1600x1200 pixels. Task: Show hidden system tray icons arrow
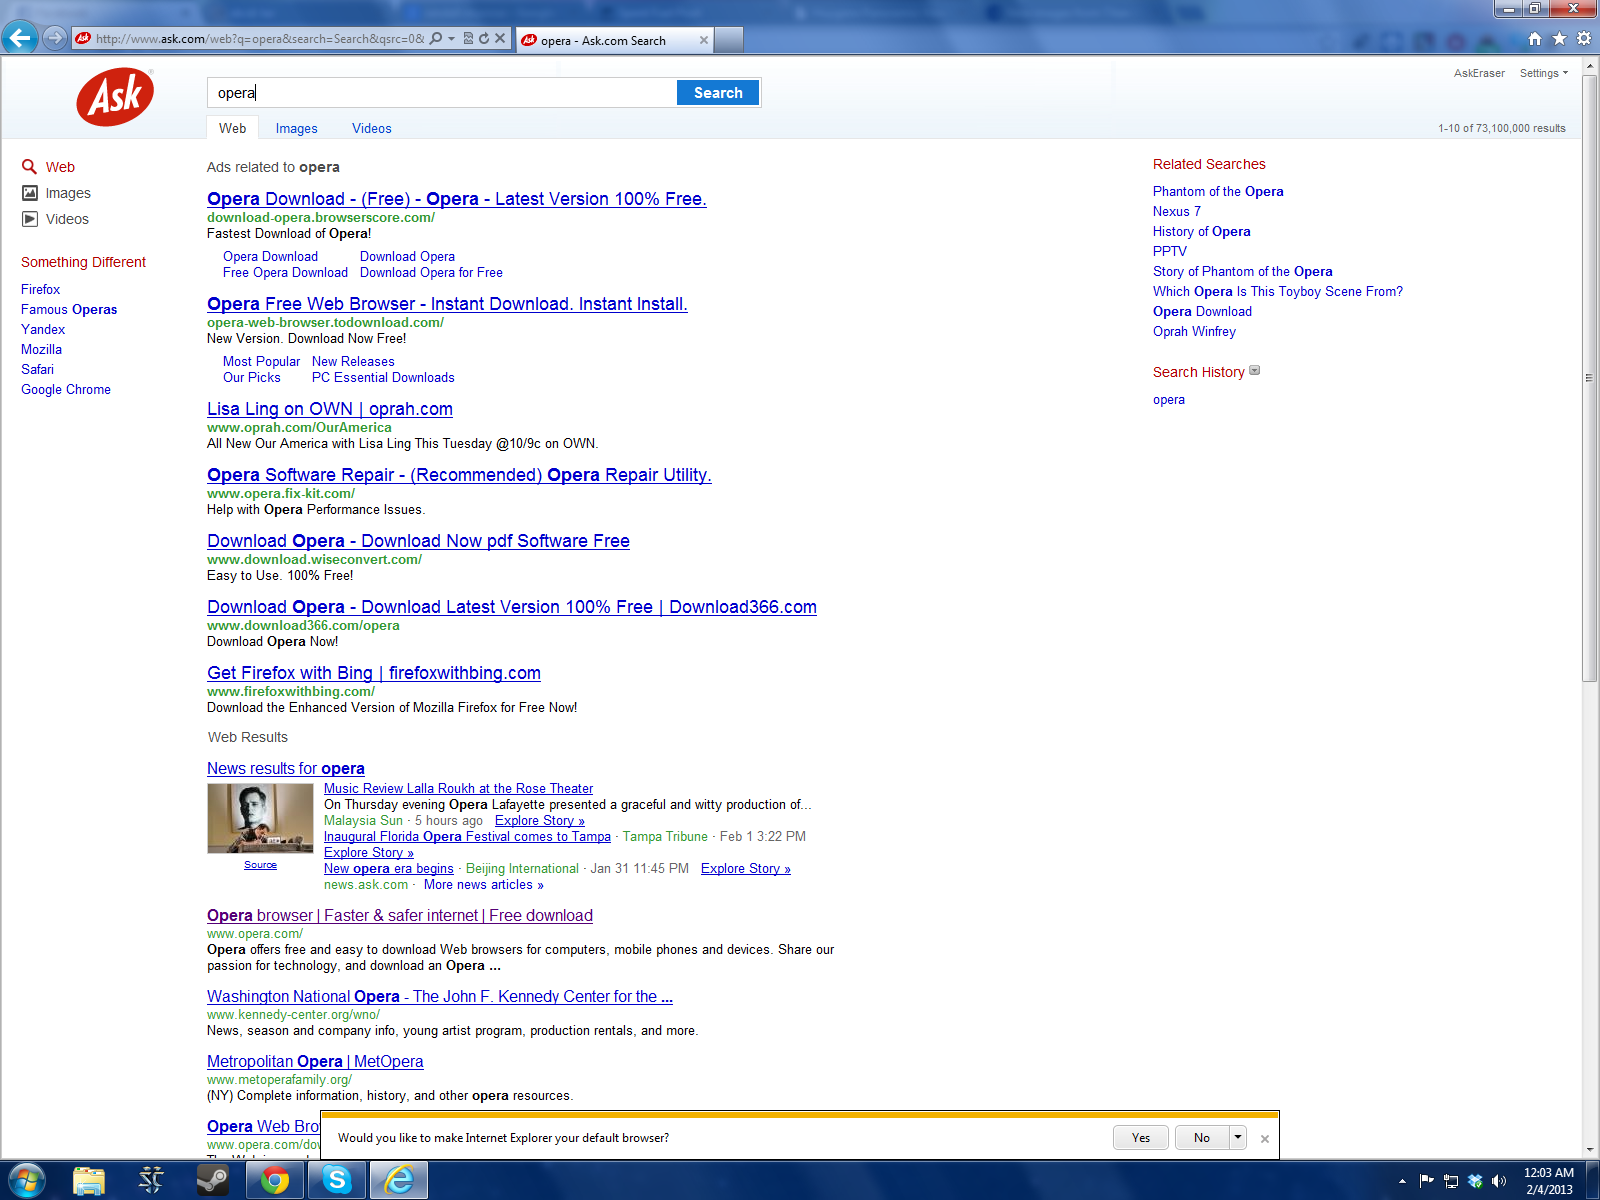click(x=1402, y=1181)
